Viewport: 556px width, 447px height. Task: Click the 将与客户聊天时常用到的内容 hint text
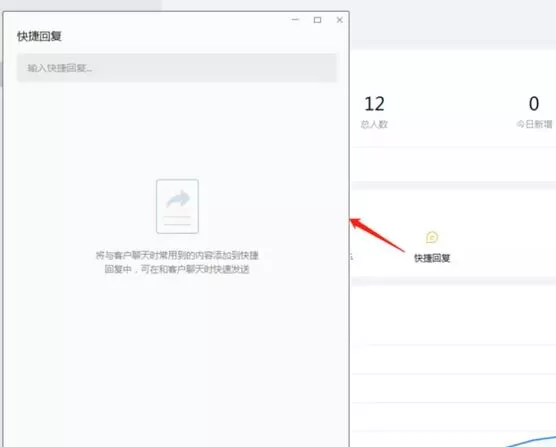pos(177,262)
